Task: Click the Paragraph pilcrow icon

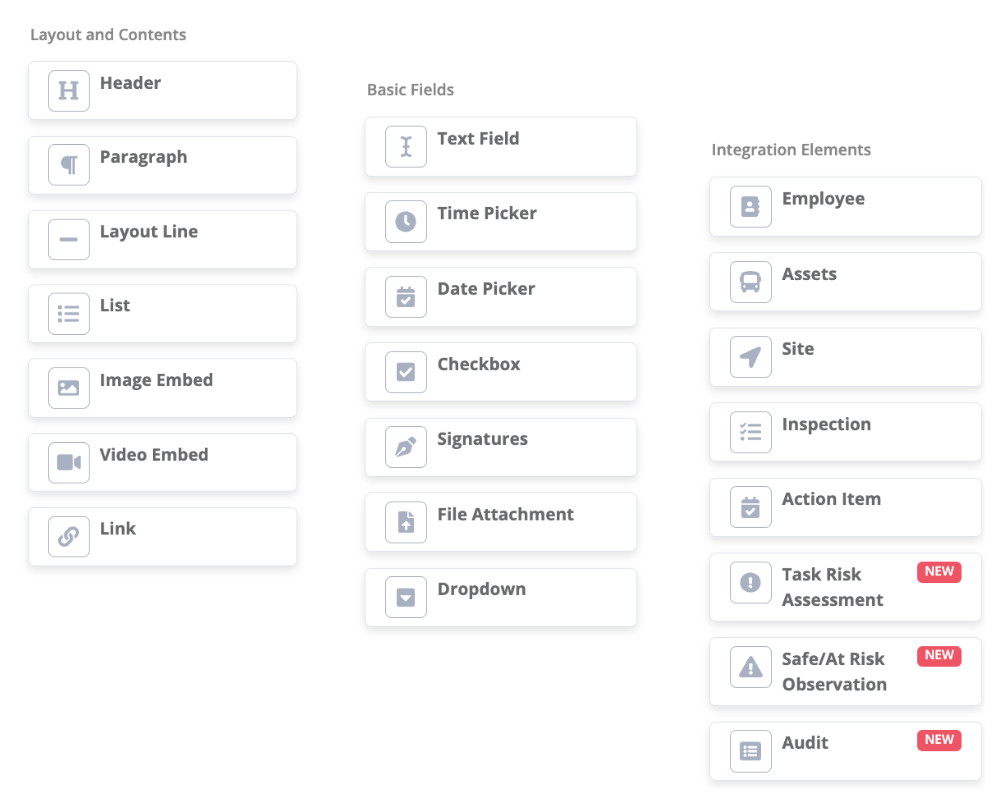Action: tap(68, 165)
